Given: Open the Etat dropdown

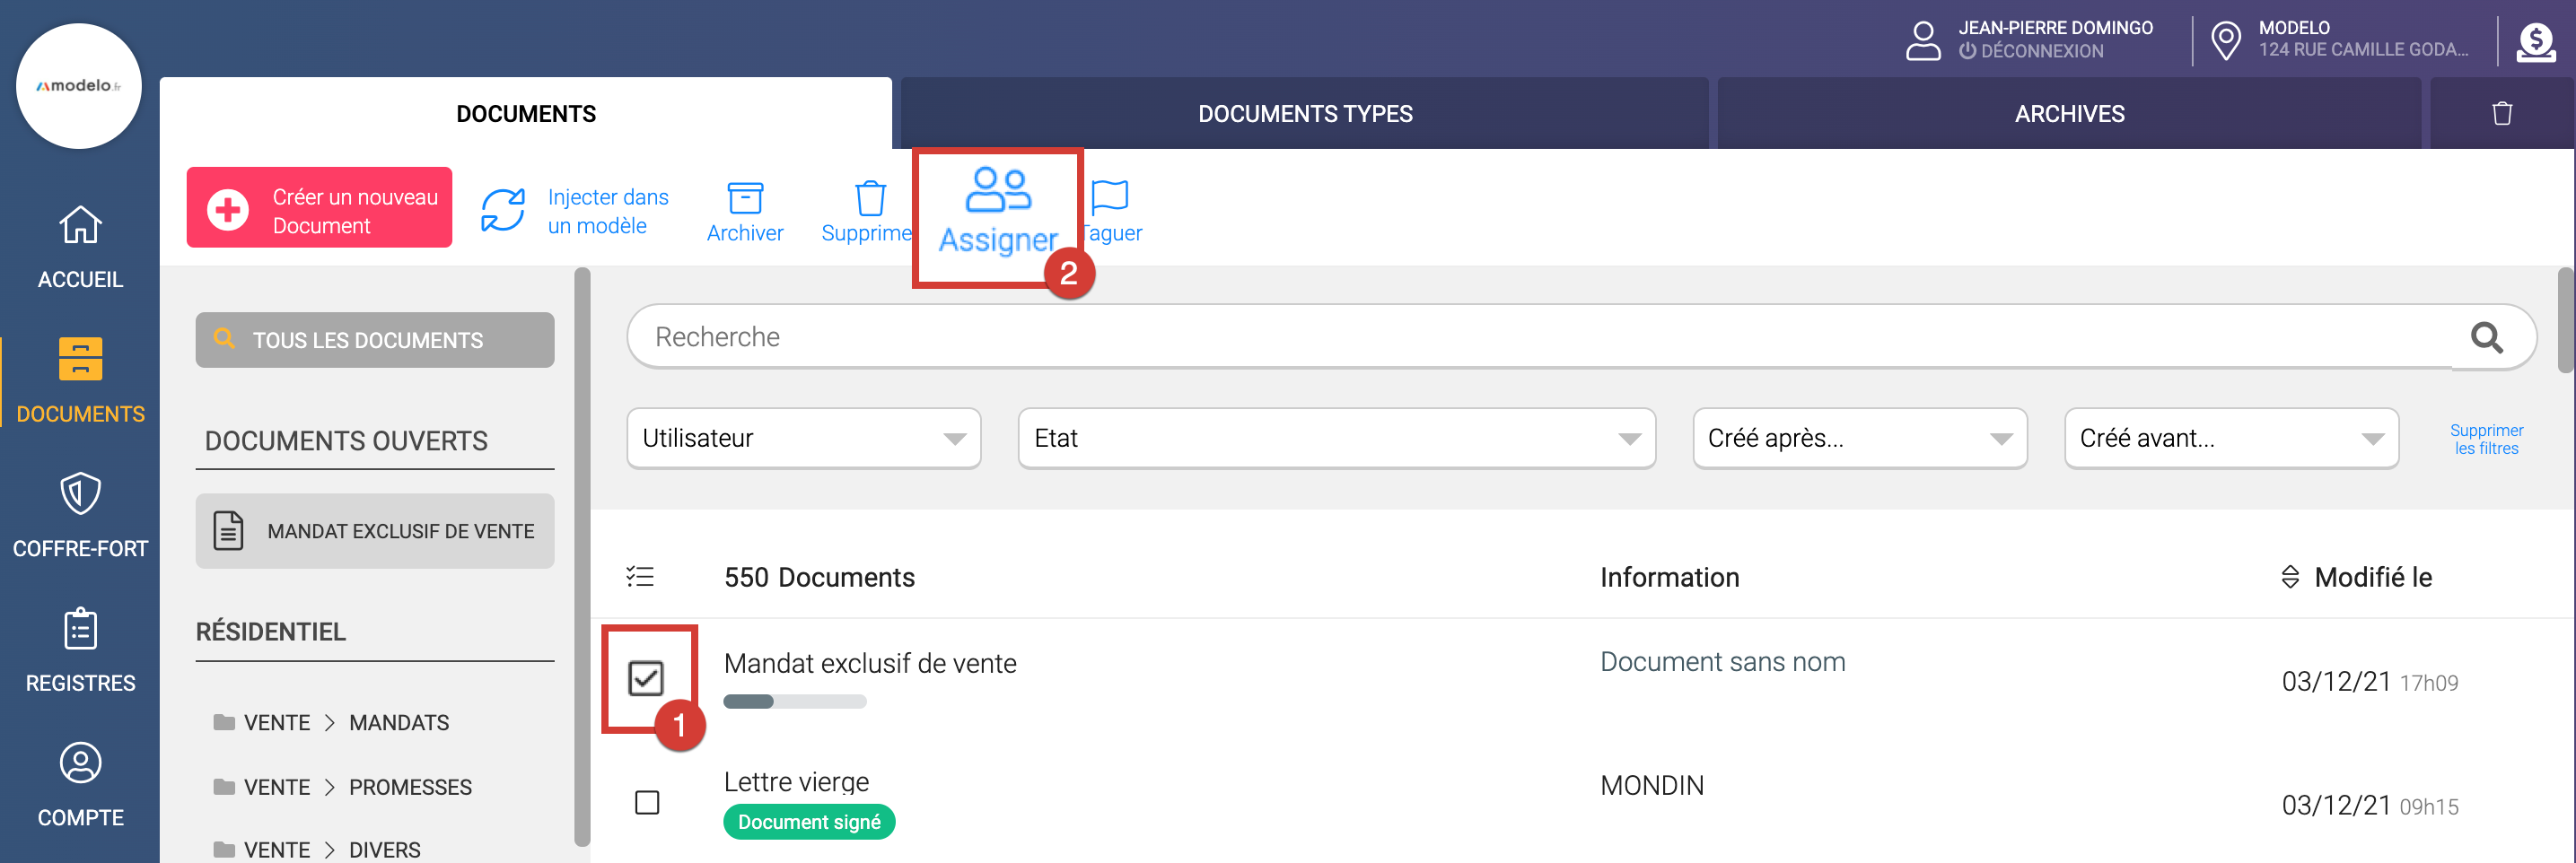Looking at the screenshot, I should point(1335,438).
